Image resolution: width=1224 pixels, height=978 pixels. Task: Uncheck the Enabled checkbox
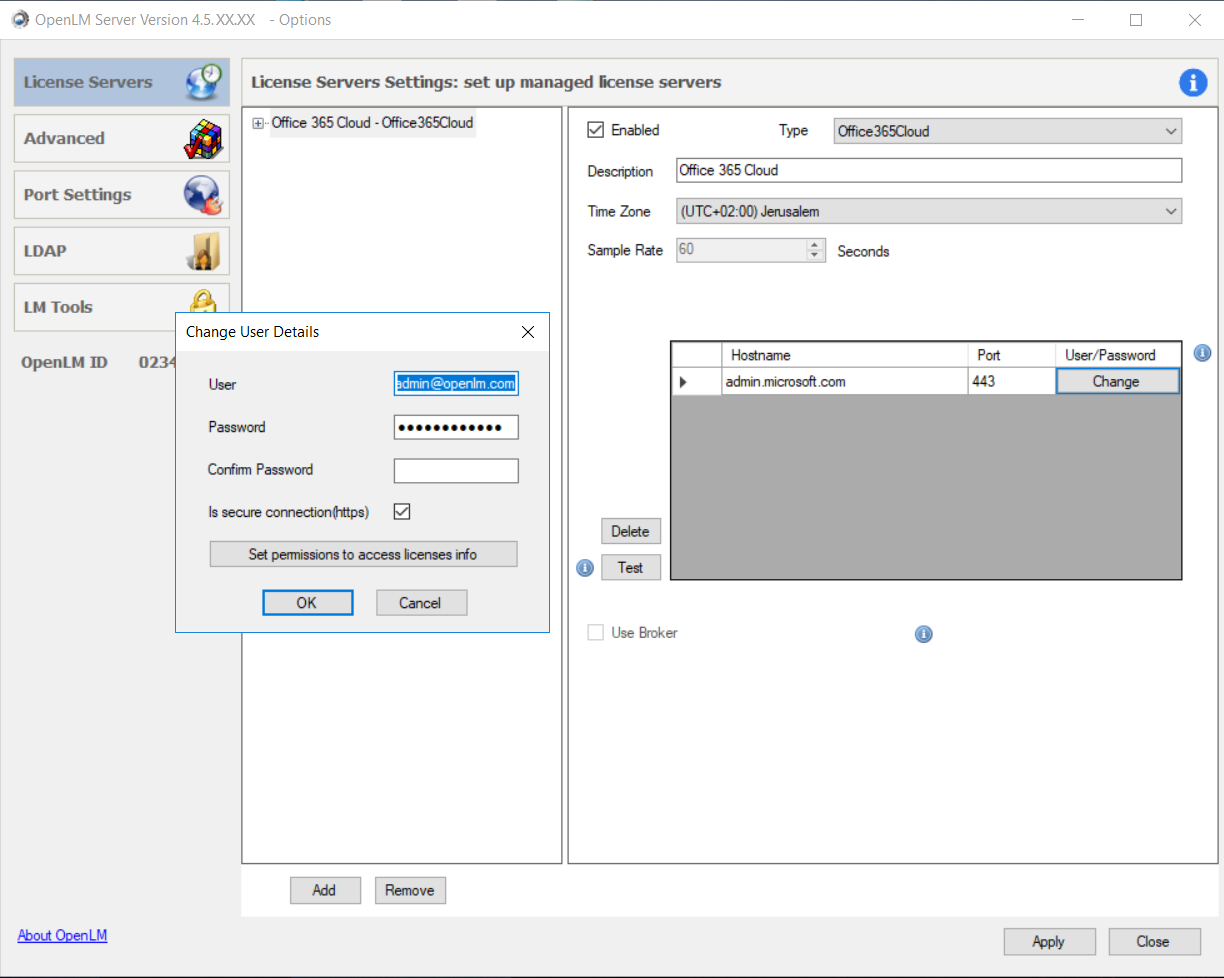click(596, 130)
